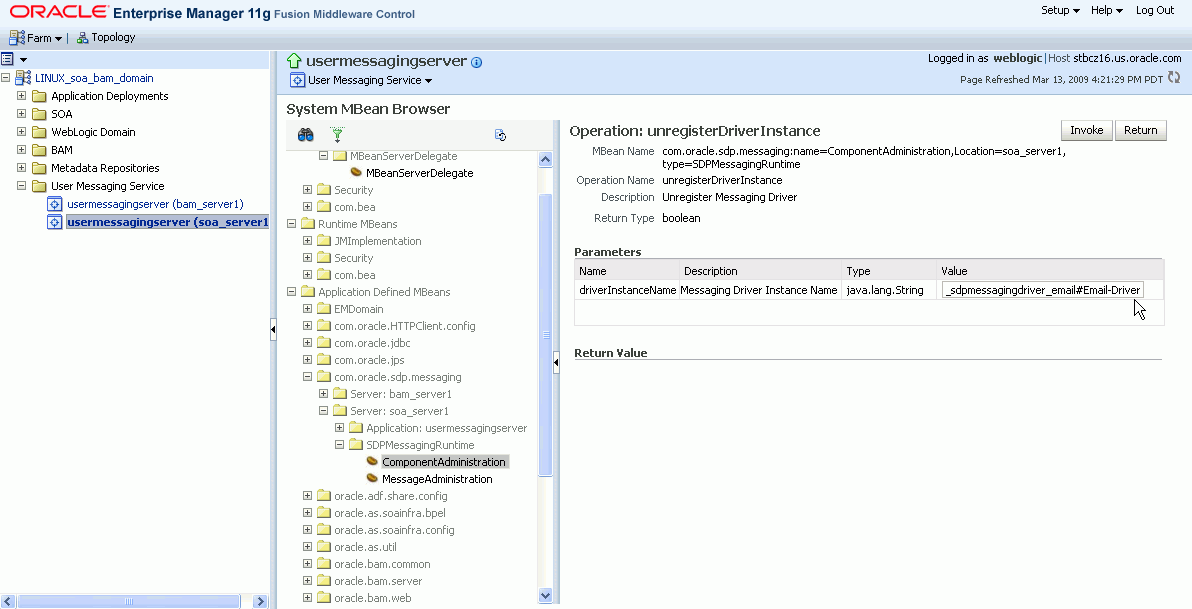
Task: Expand the Application Deployments node
Action: [21, 96]
